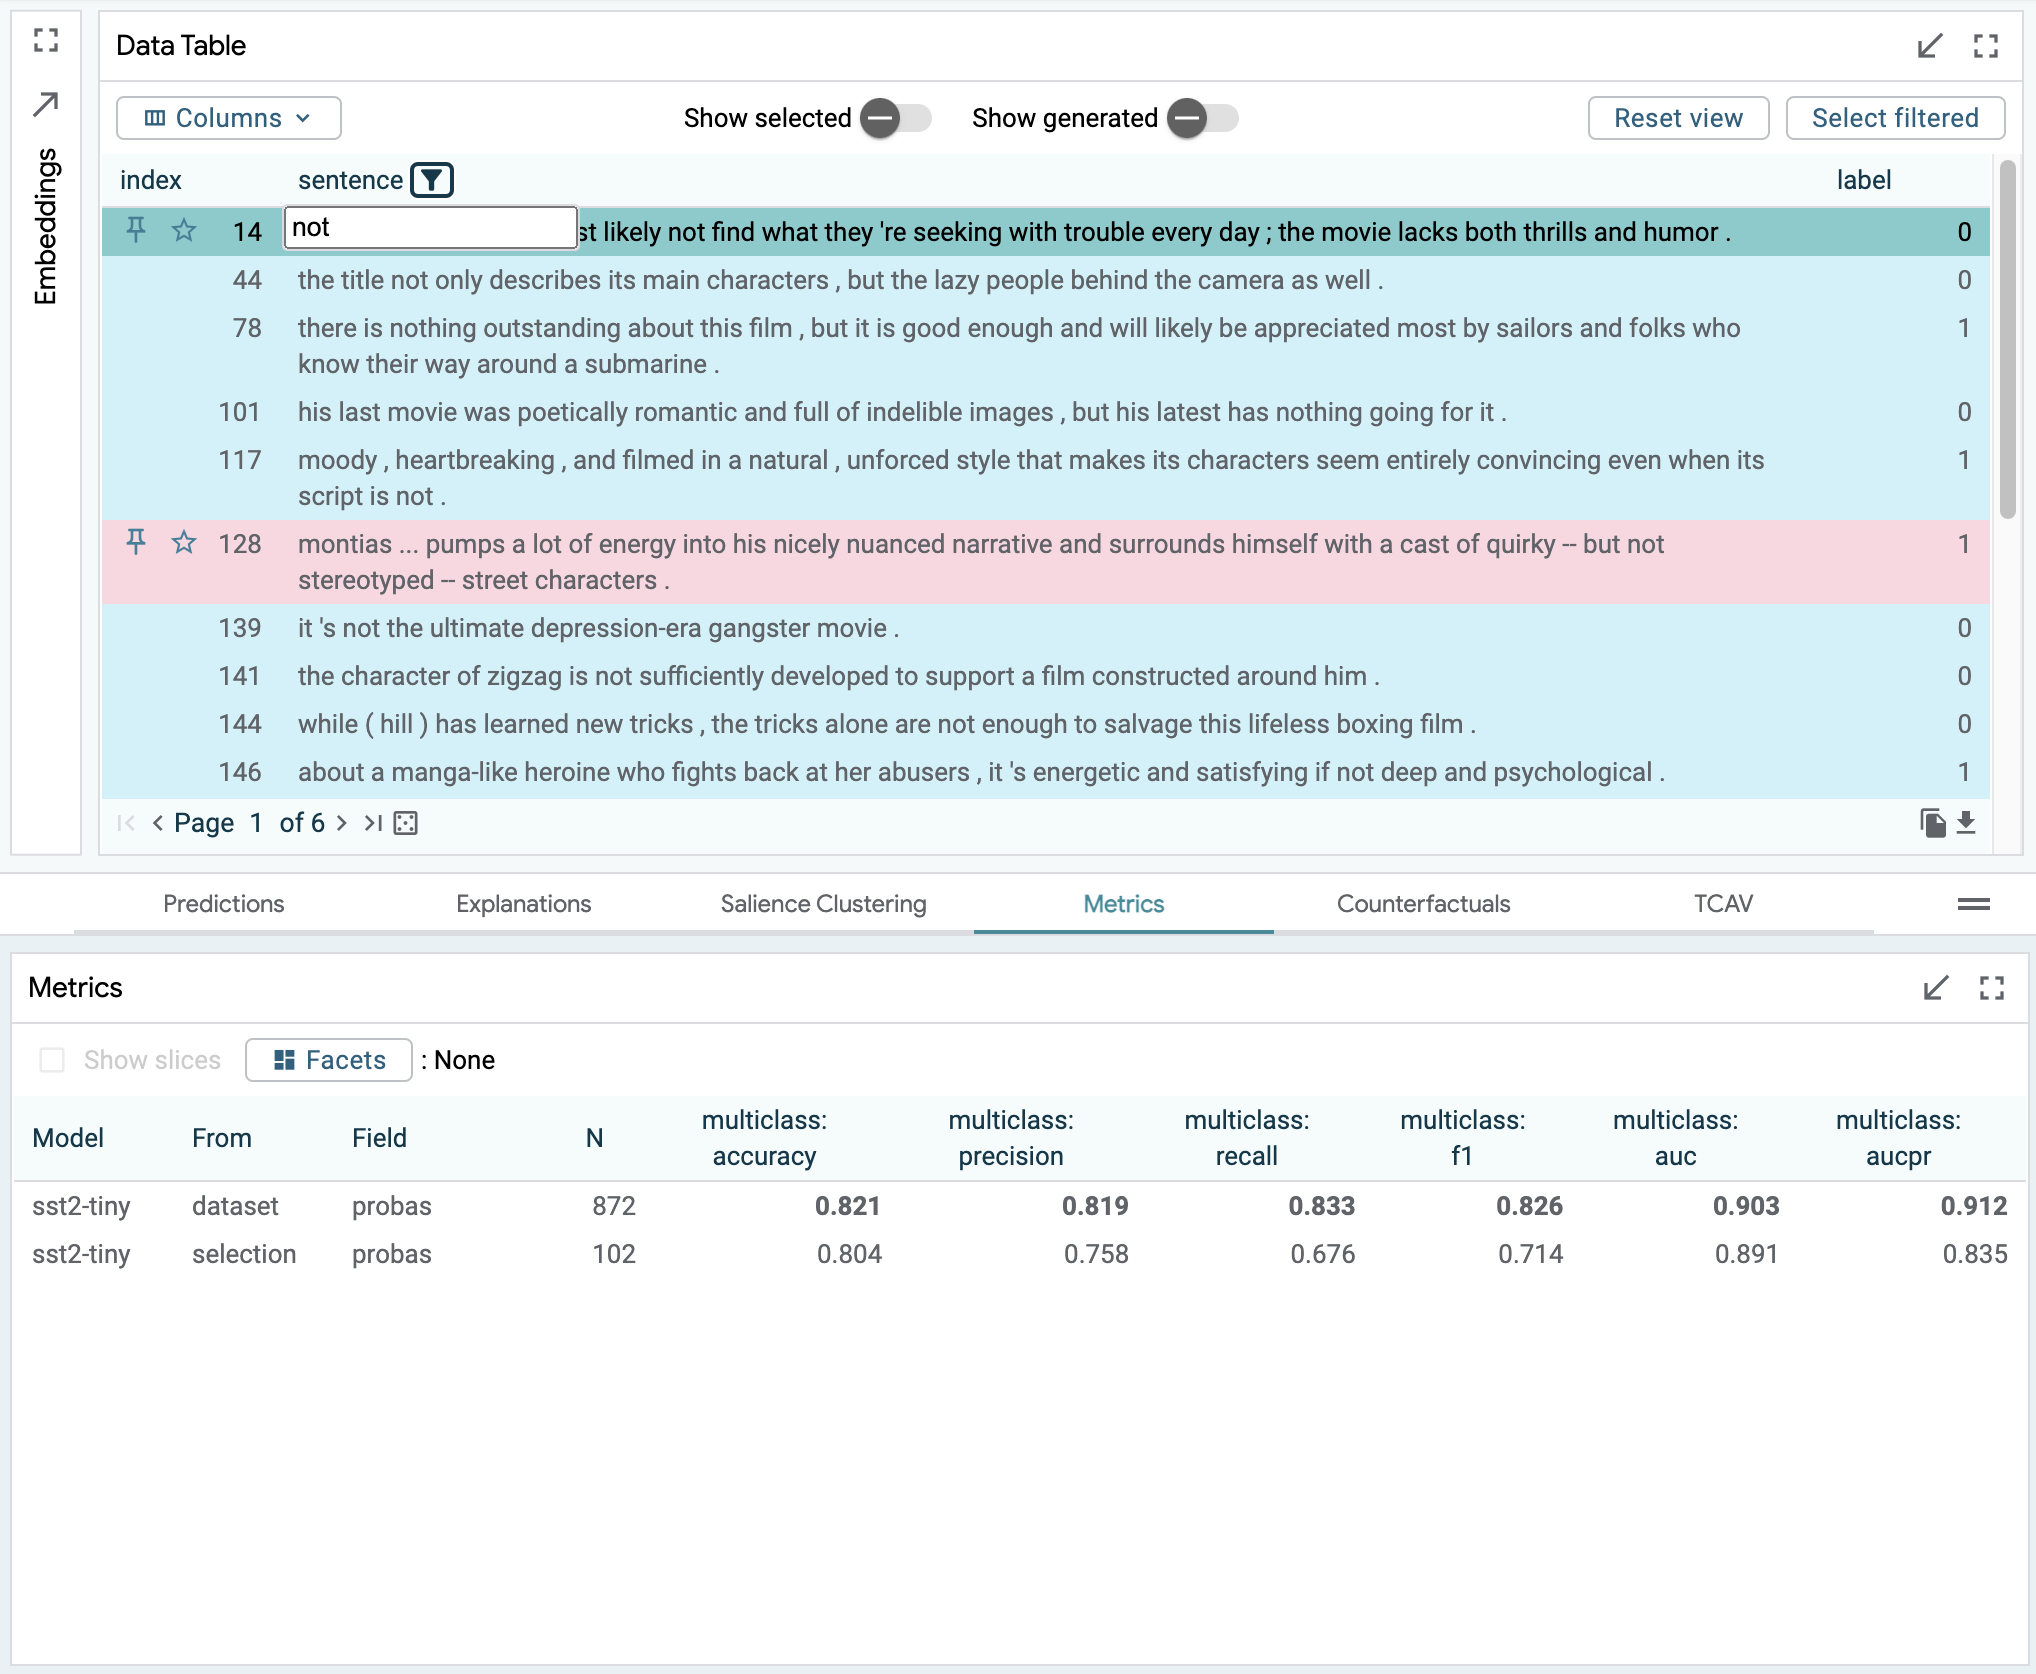This screenshot has width=2036, height=1674.
Task: Click the multiclass: recall column header
Action: point(1247,1138)
